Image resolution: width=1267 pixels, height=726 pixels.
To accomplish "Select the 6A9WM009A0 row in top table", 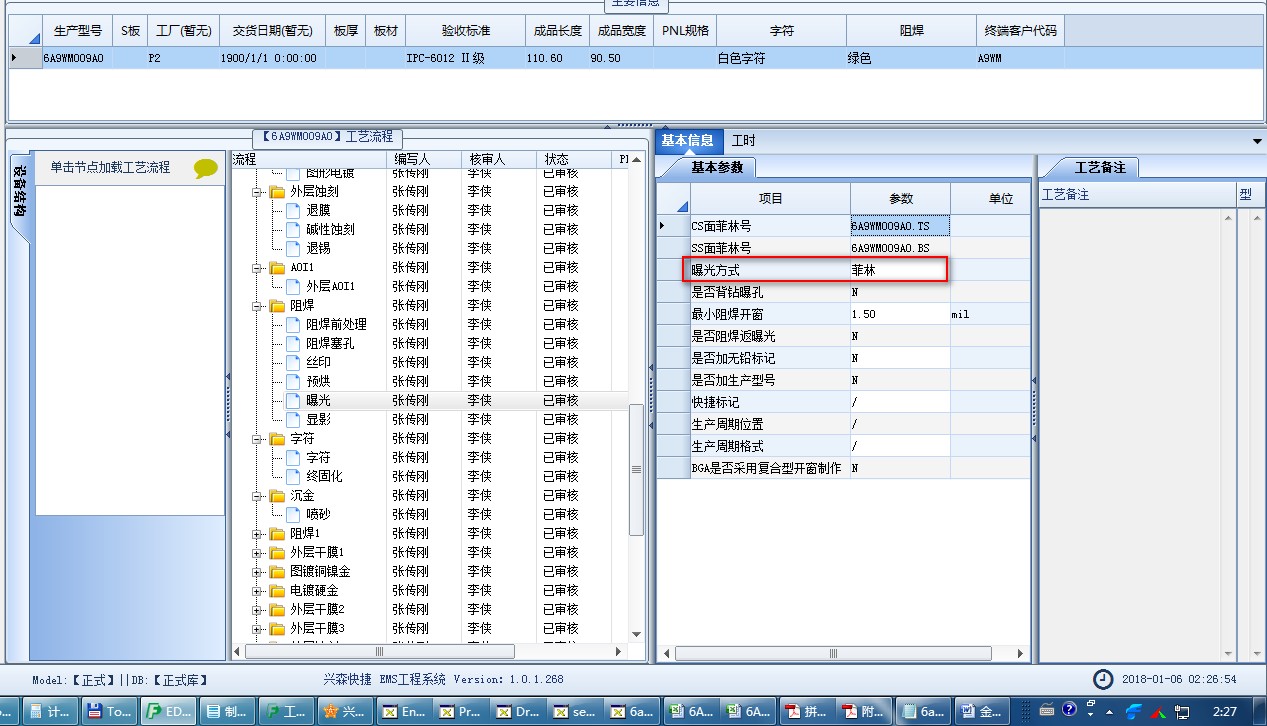I will click(x=635, y=58).
